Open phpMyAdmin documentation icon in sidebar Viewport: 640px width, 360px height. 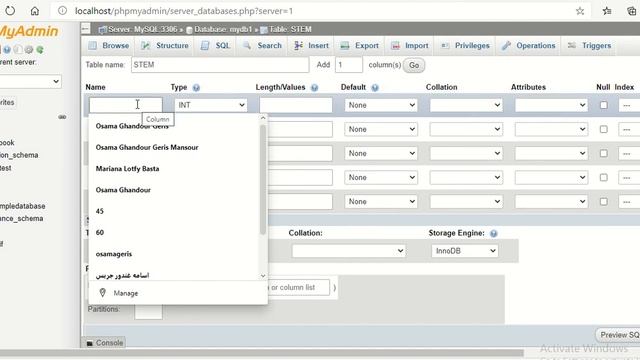pyautogui.click(x=7, y=50)
